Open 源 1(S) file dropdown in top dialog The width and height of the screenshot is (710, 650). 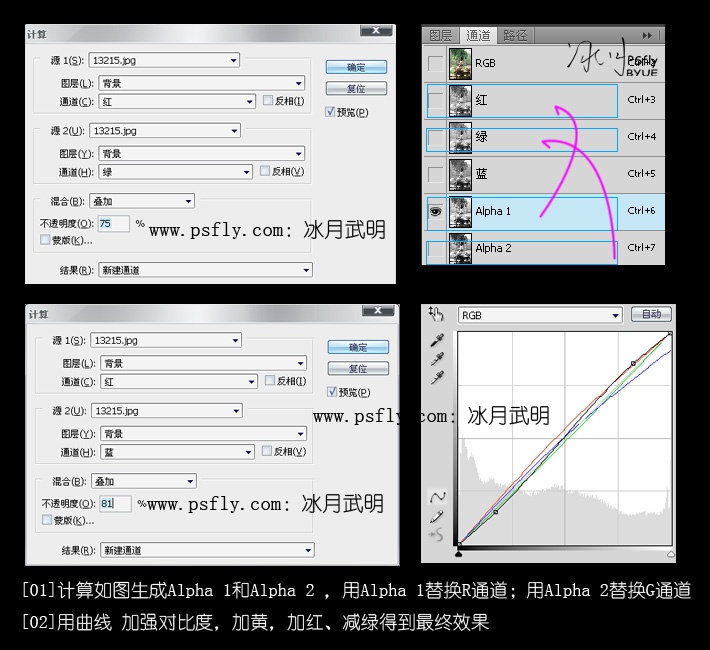point(164,60)
